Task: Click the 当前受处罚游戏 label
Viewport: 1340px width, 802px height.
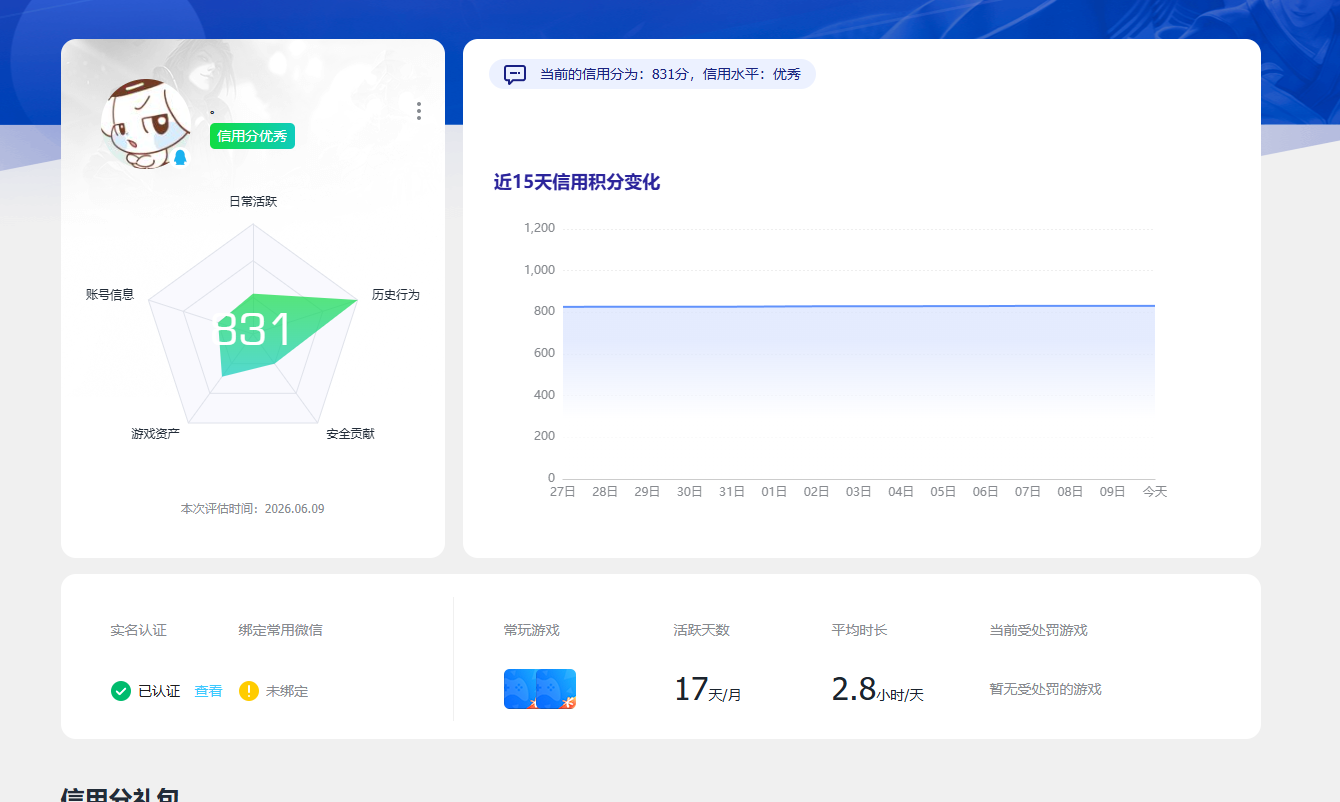Action: (x=1038, y=630)
